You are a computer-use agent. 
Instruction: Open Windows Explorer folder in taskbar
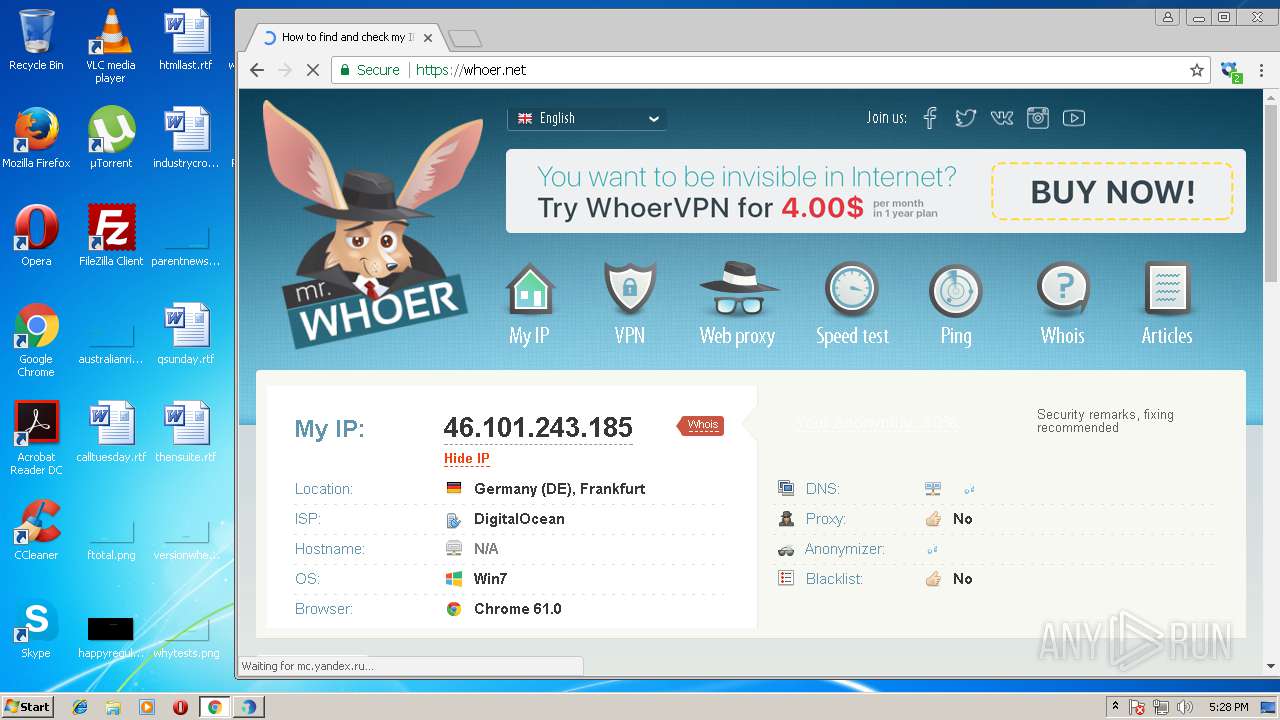point(113,707)
